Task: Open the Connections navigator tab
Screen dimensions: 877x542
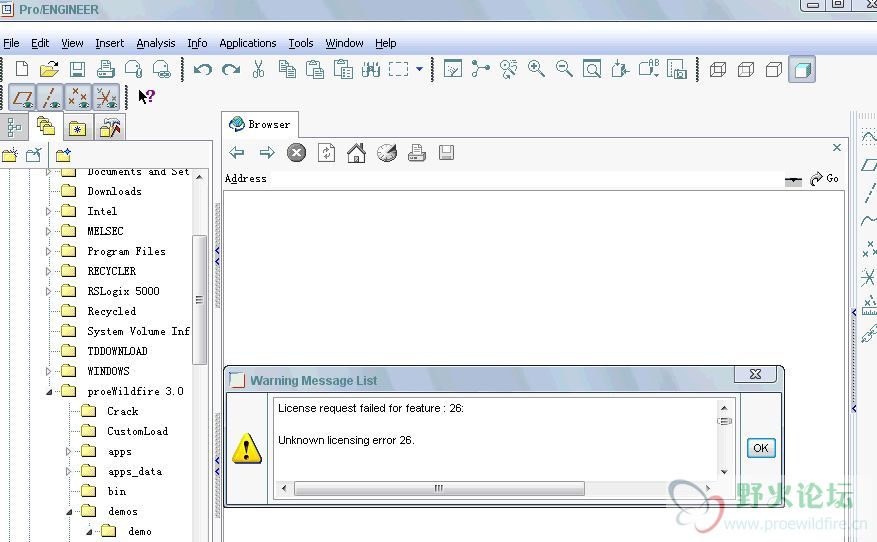Action: tap(110, 128)
